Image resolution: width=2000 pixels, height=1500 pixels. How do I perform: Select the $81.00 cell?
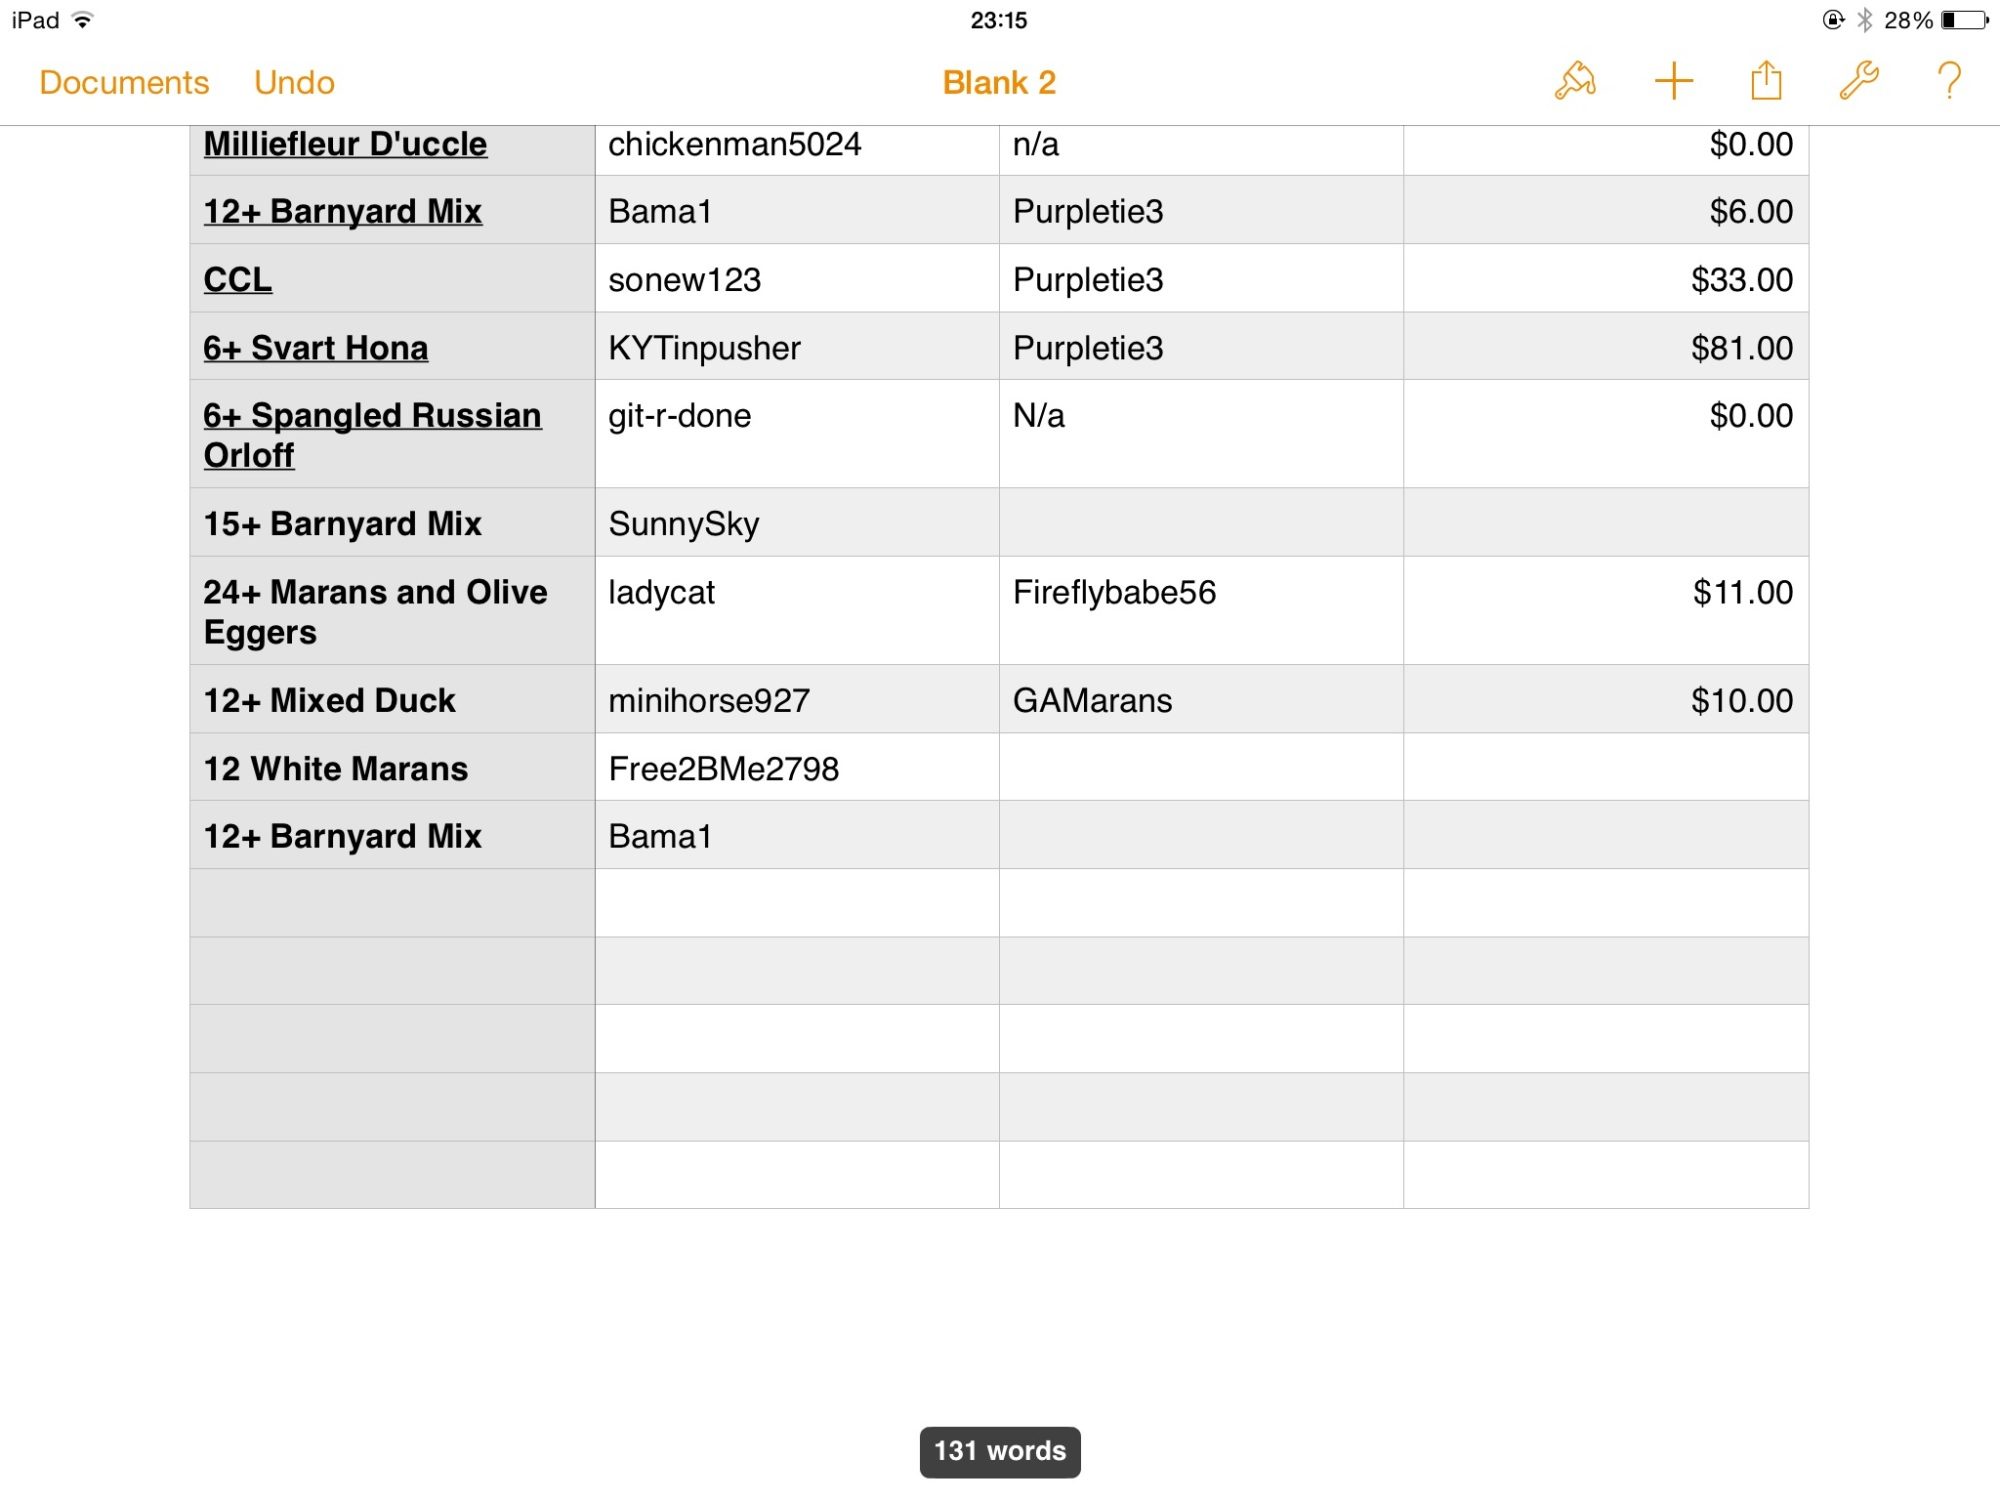click(x=1605, y=347)
